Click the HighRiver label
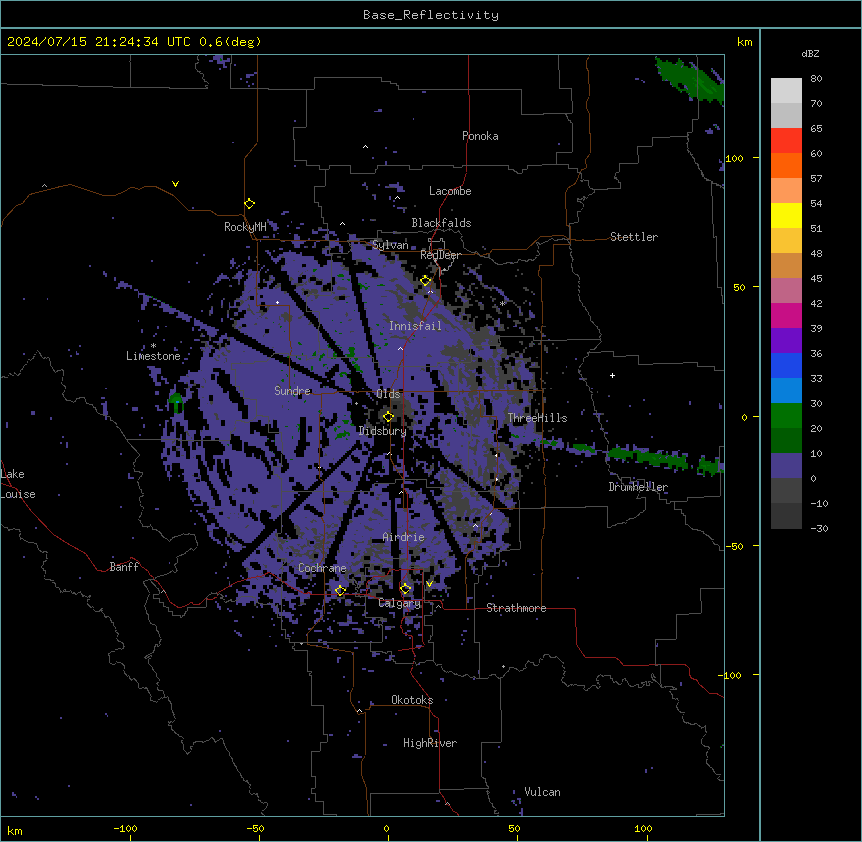The width and height of the screenshot is (862, 842). point(430,743)
